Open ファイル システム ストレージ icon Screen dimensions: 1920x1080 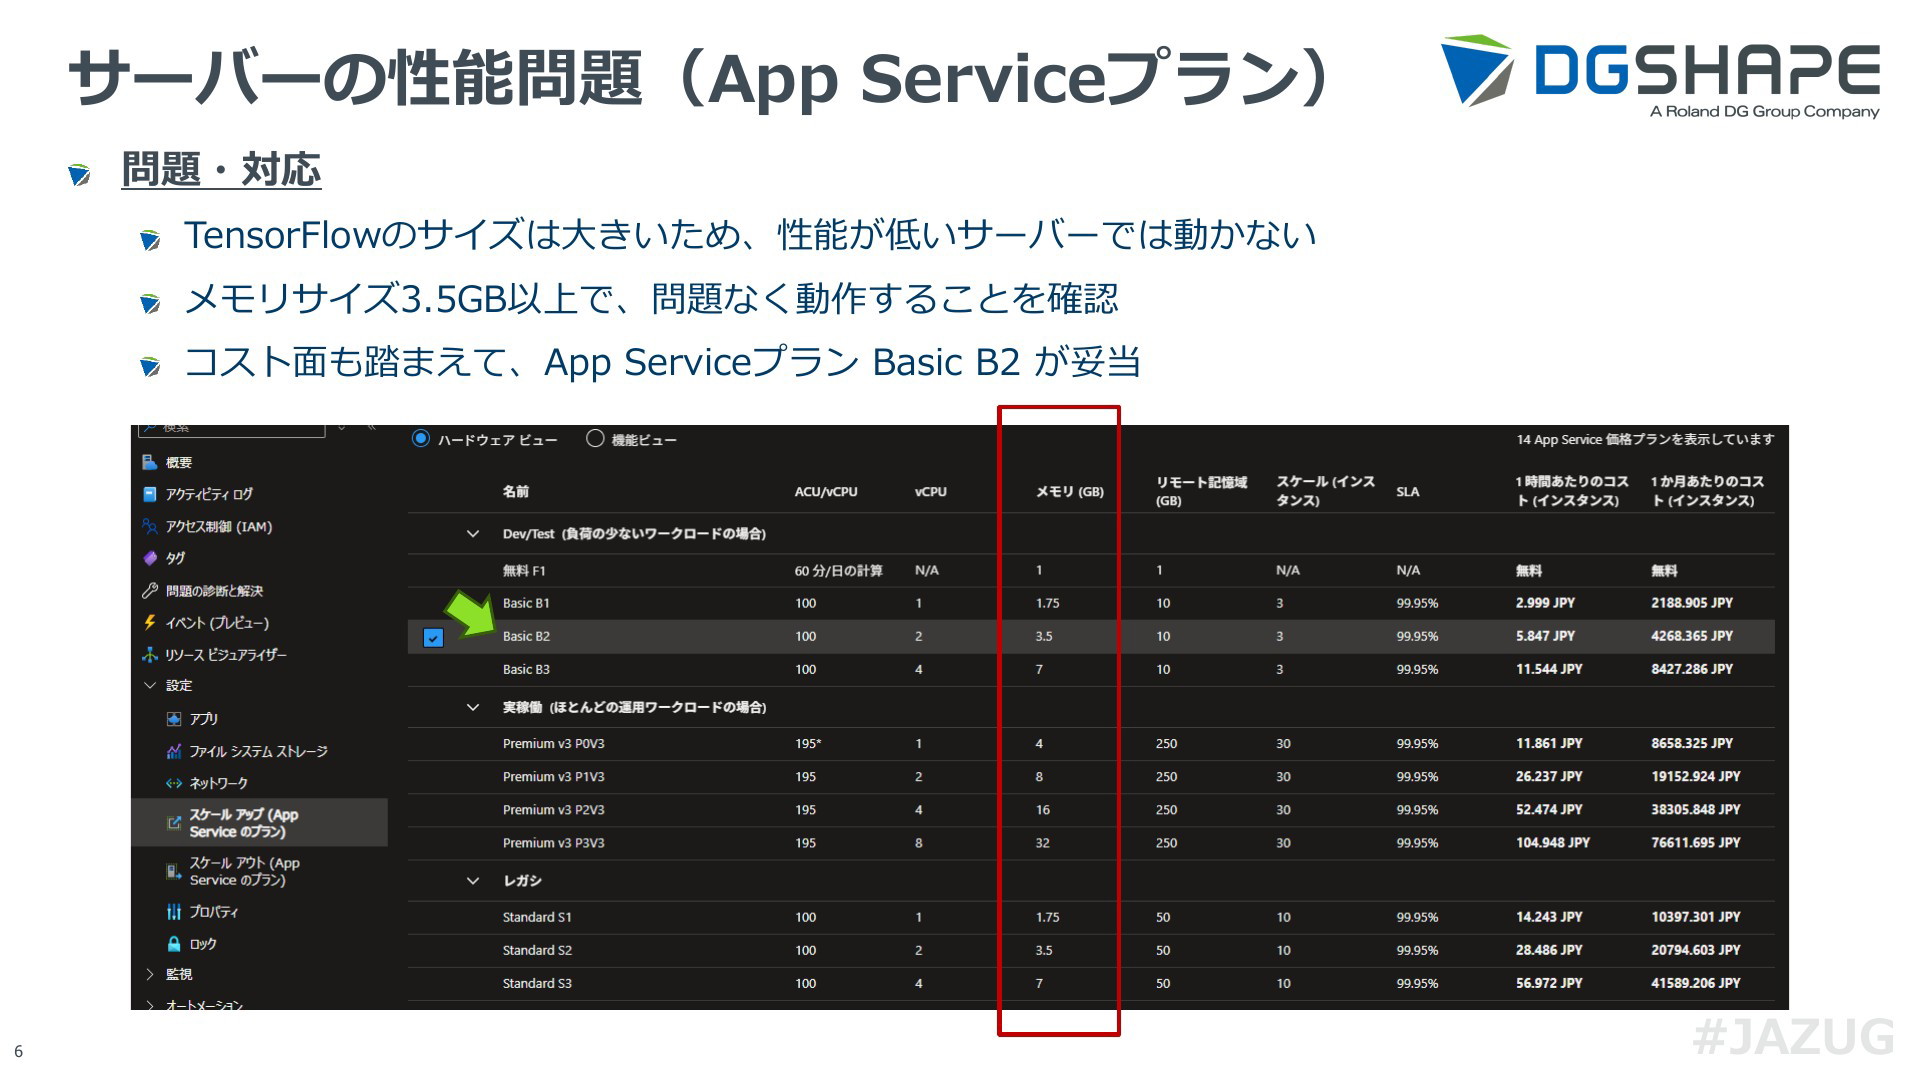[174, 751]
